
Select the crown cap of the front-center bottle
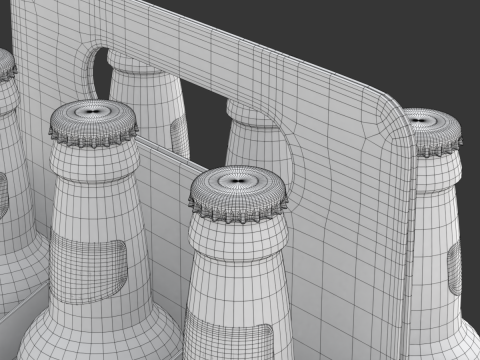(238, 194)
